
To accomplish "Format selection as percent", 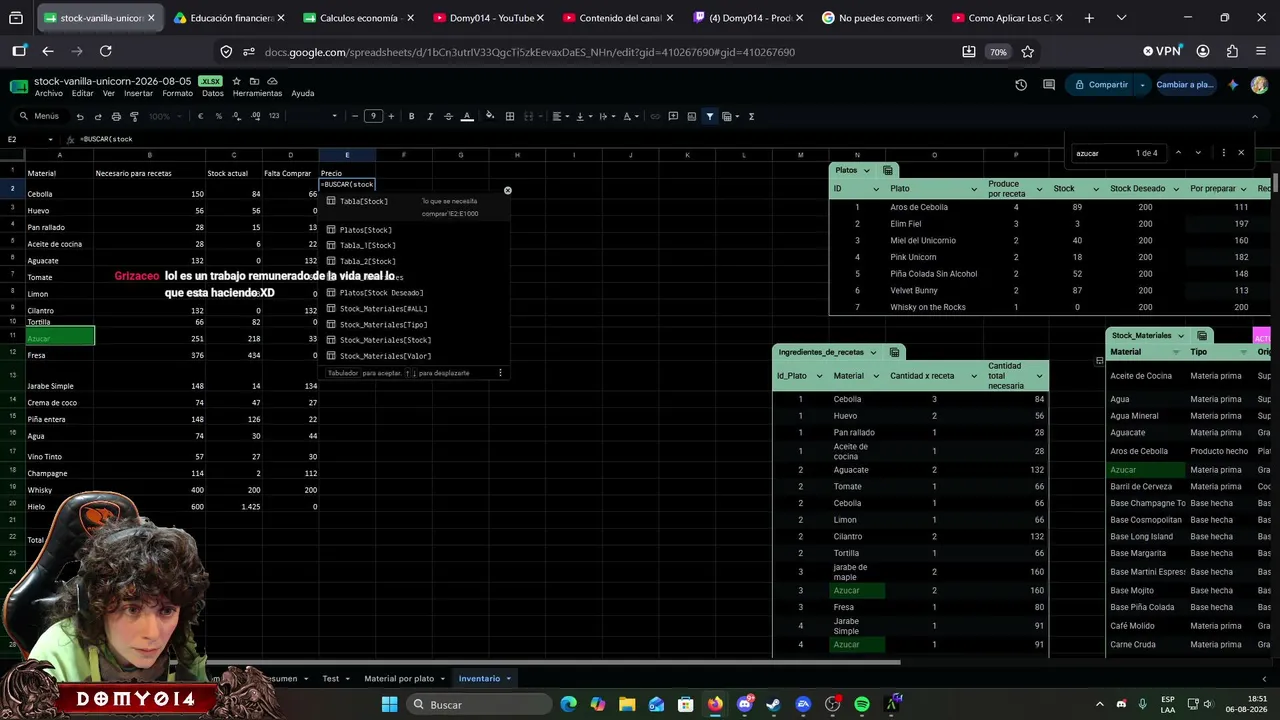I will coord(219,116).
